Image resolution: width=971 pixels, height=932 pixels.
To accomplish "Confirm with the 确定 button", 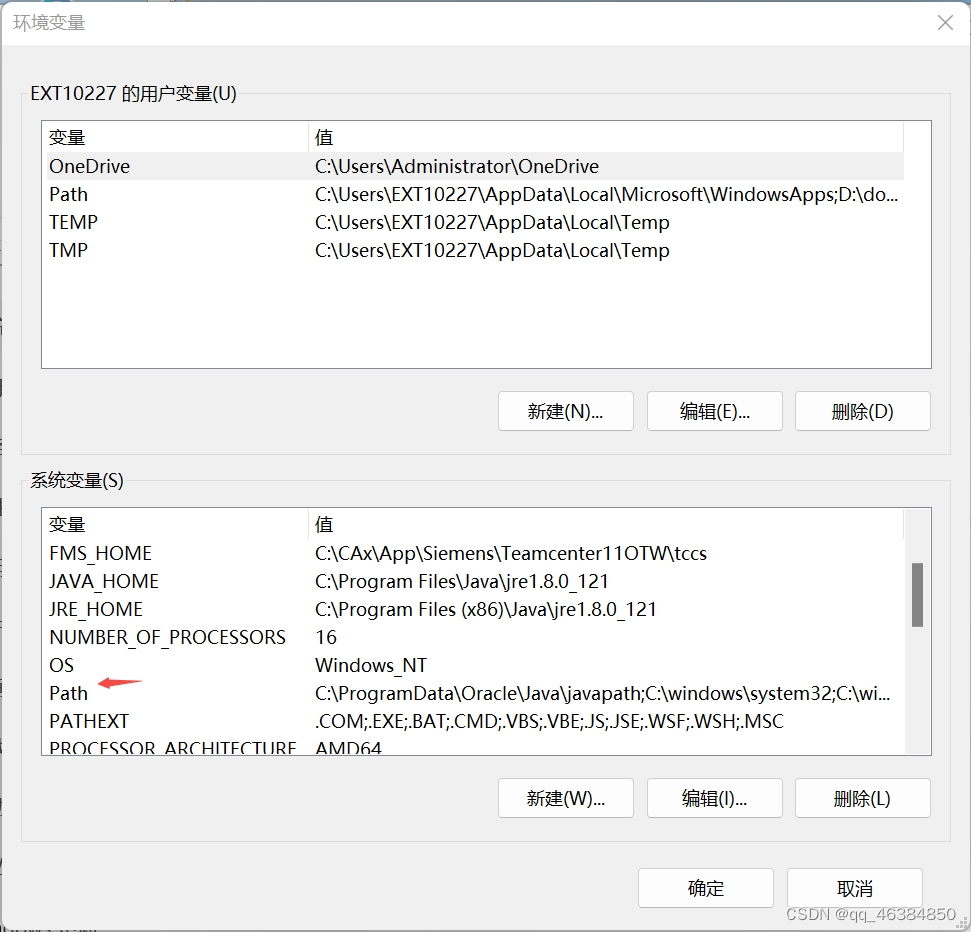I will (x=706, y=888).
